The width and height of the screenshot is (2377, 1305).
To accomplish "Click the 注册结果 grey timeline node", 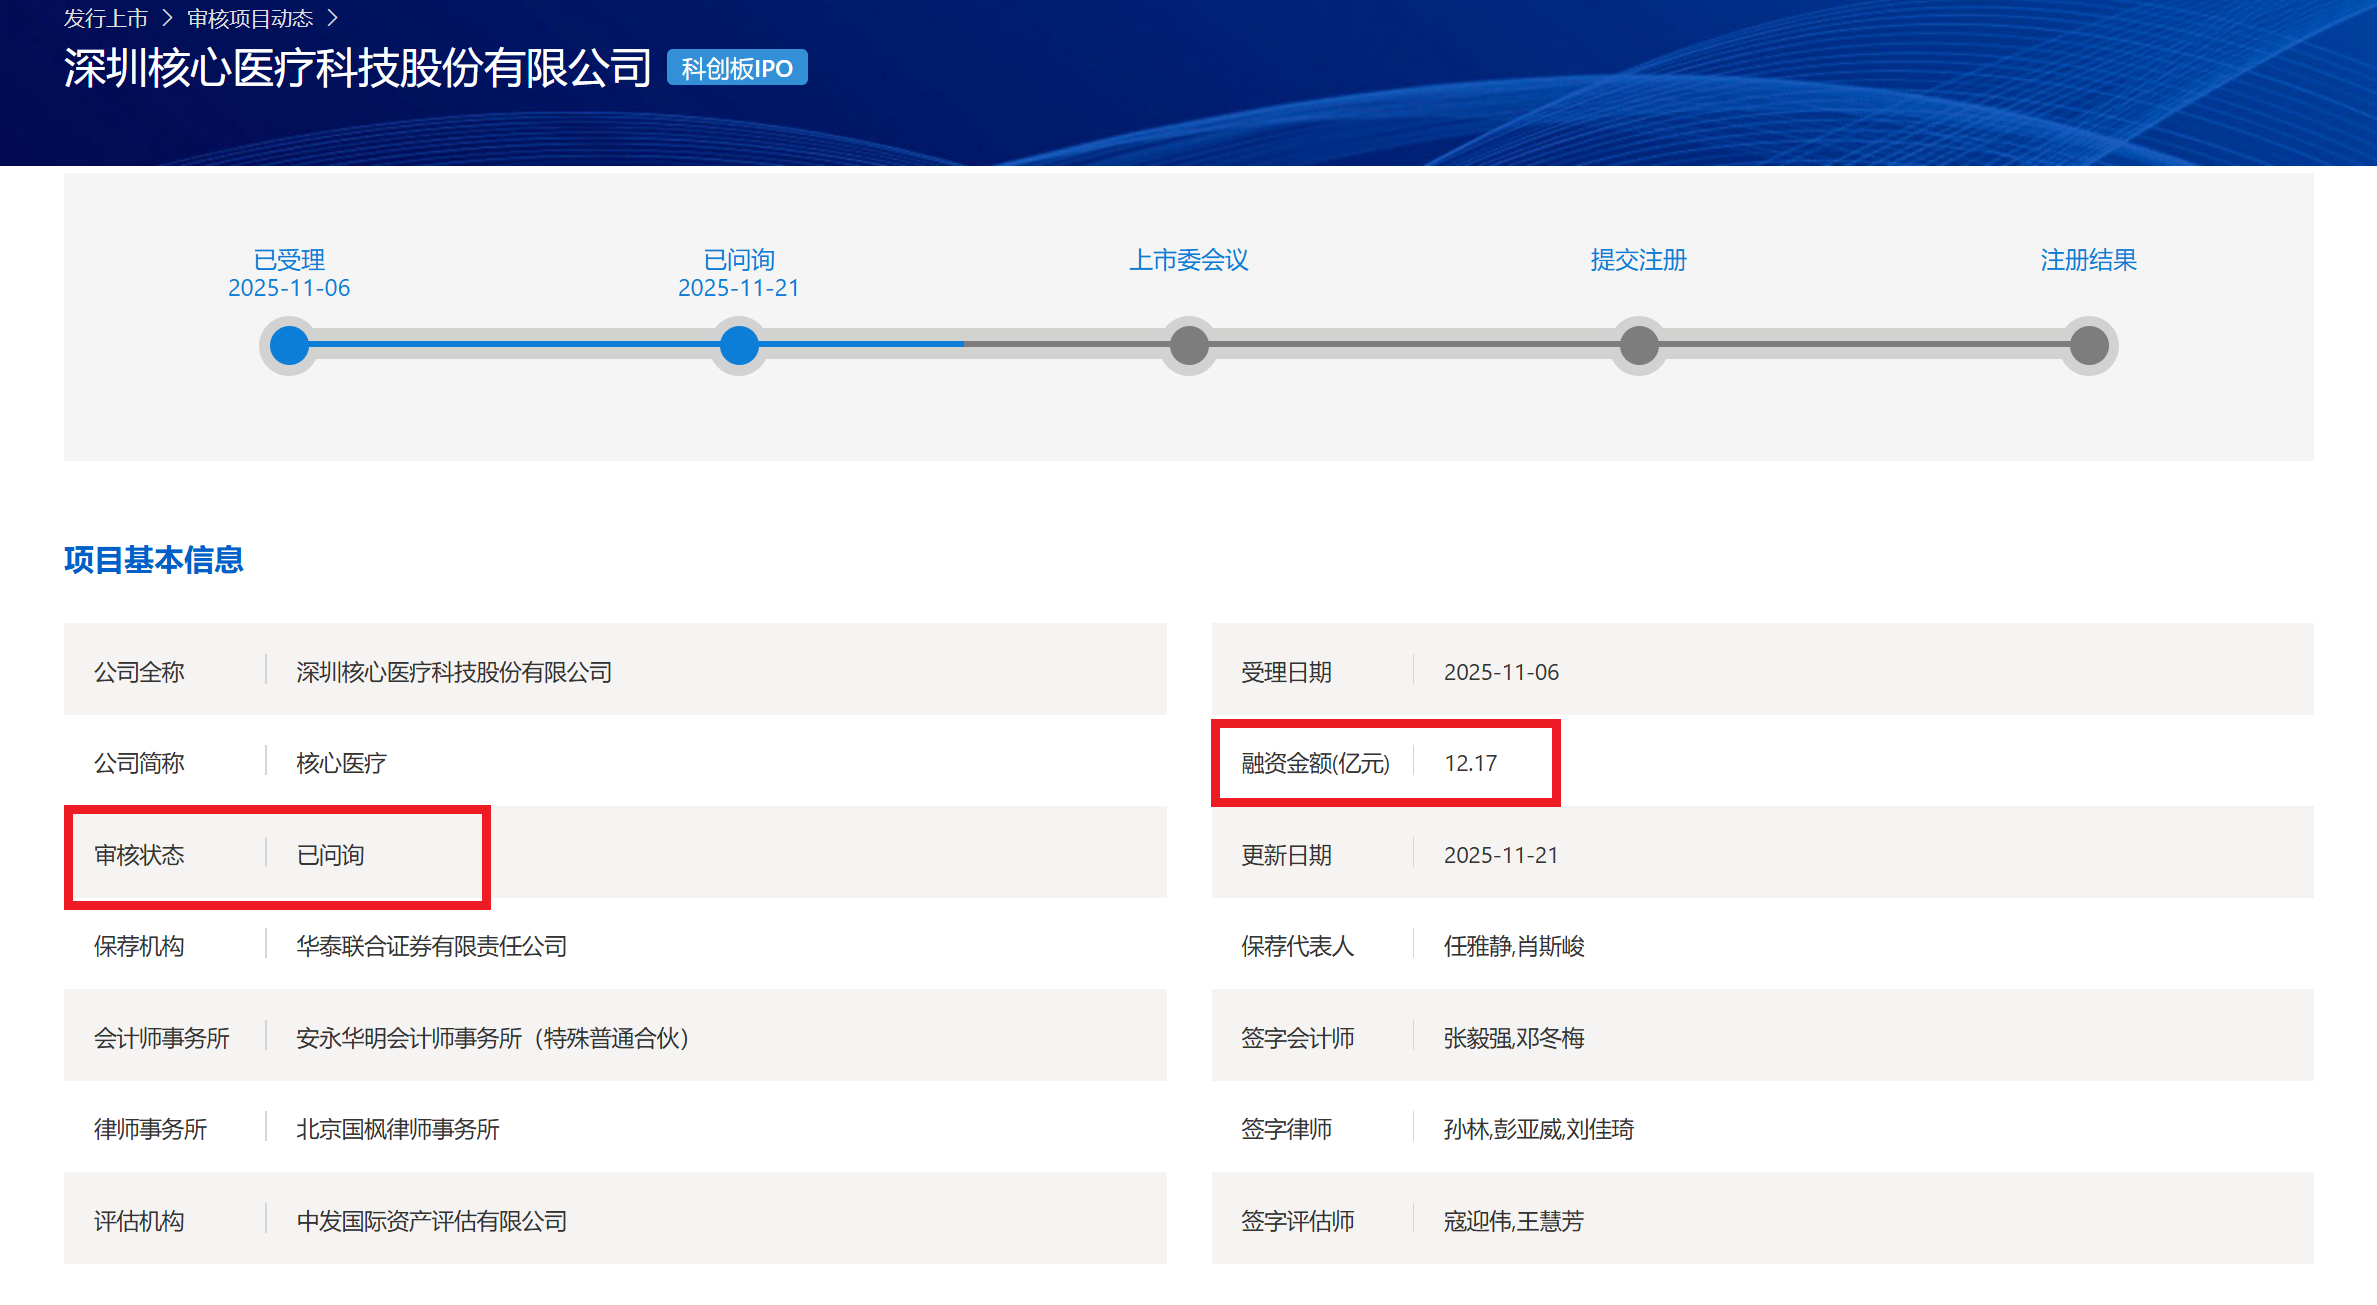I will [2089, 346].
